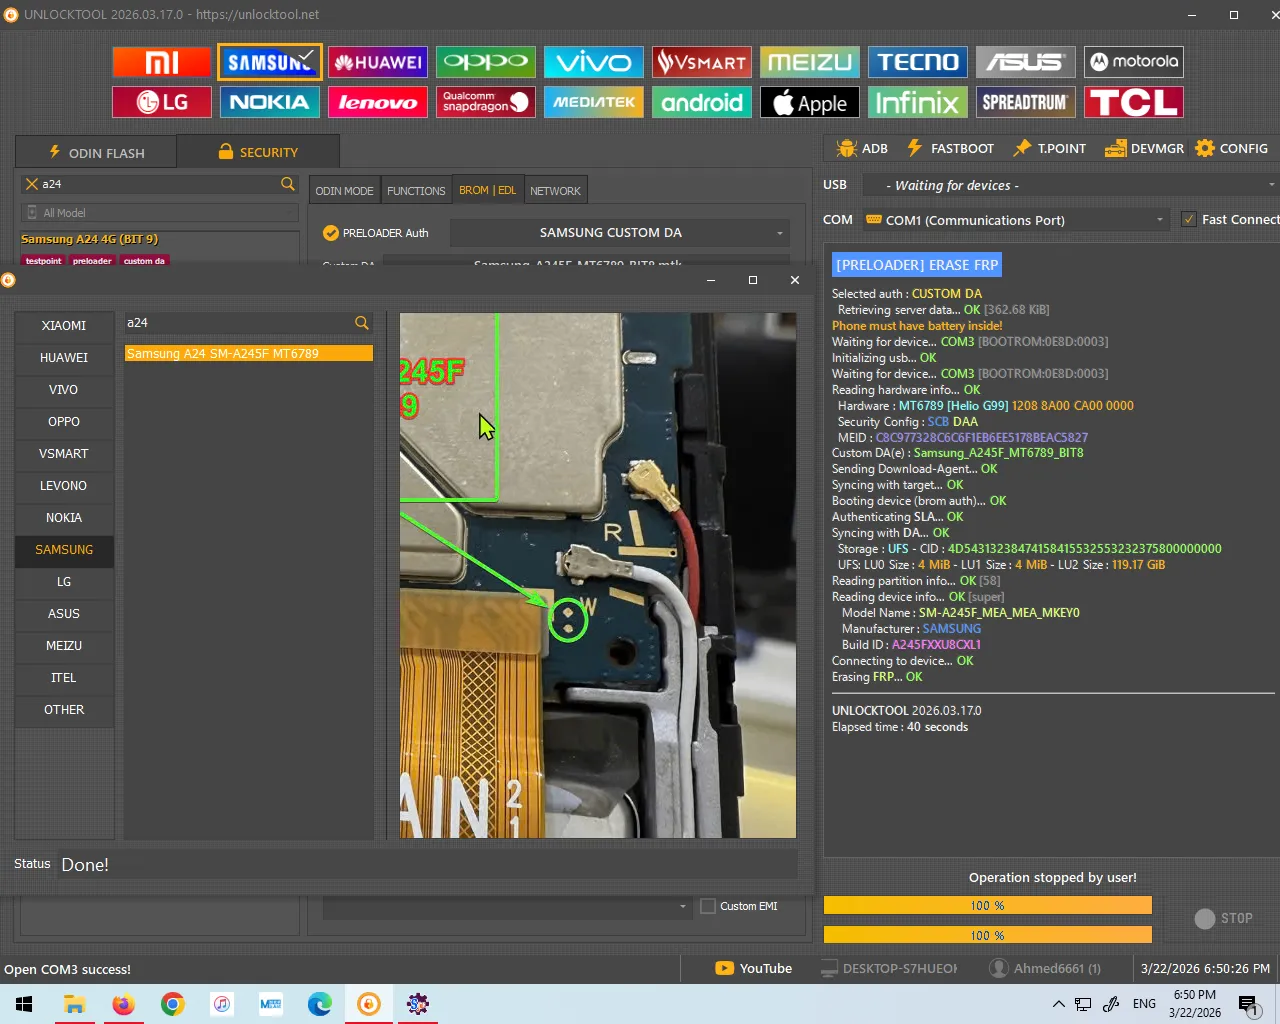
Task: Click the Huawei brand logo
Action: (x=378, y=62)
